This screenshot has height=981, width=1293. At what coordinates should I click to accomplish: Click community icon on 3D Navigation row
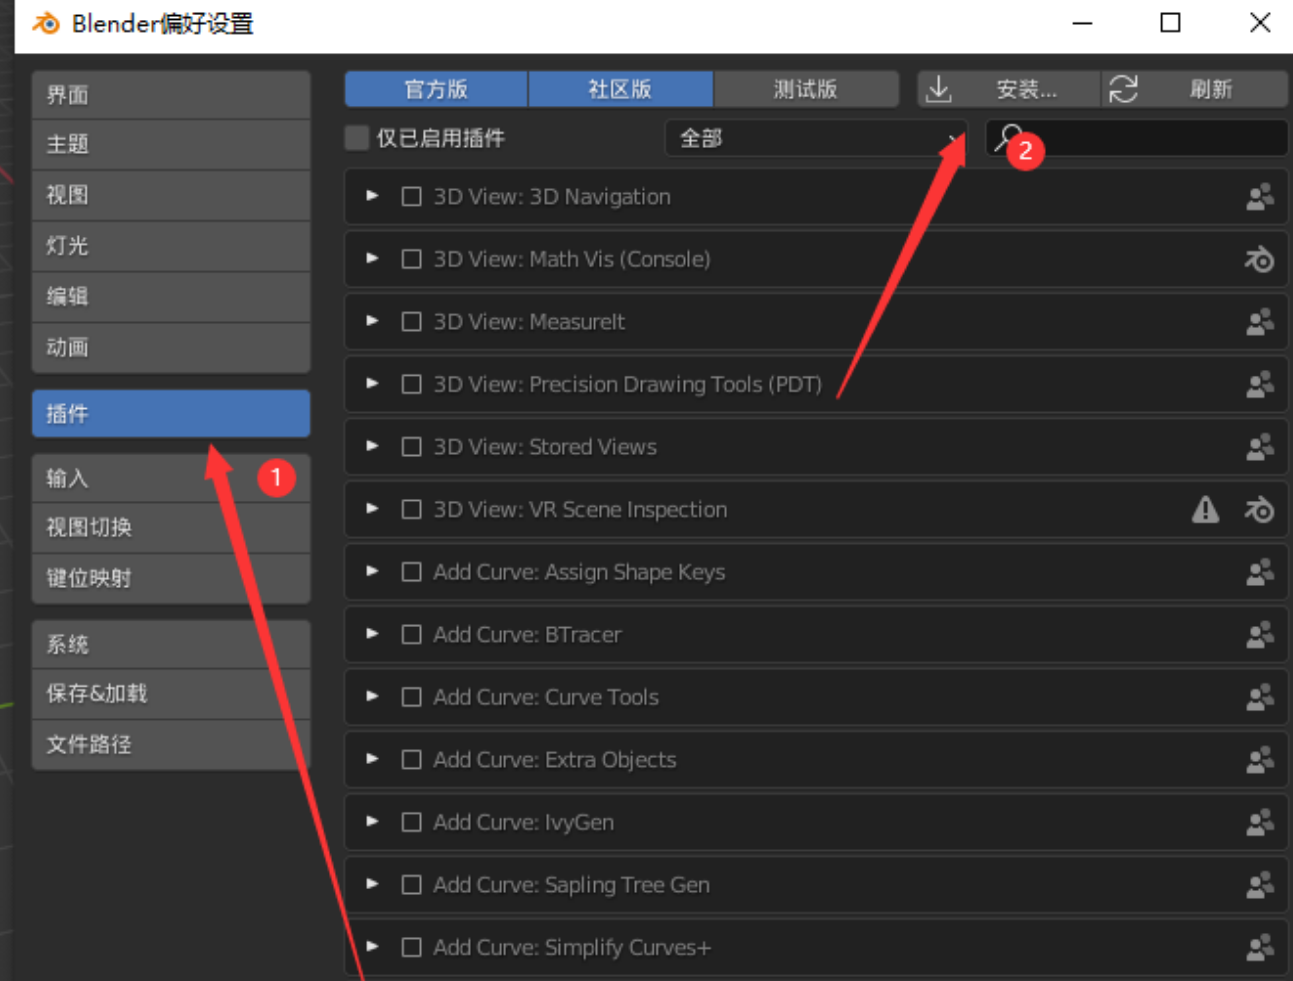click(1260, 197)
